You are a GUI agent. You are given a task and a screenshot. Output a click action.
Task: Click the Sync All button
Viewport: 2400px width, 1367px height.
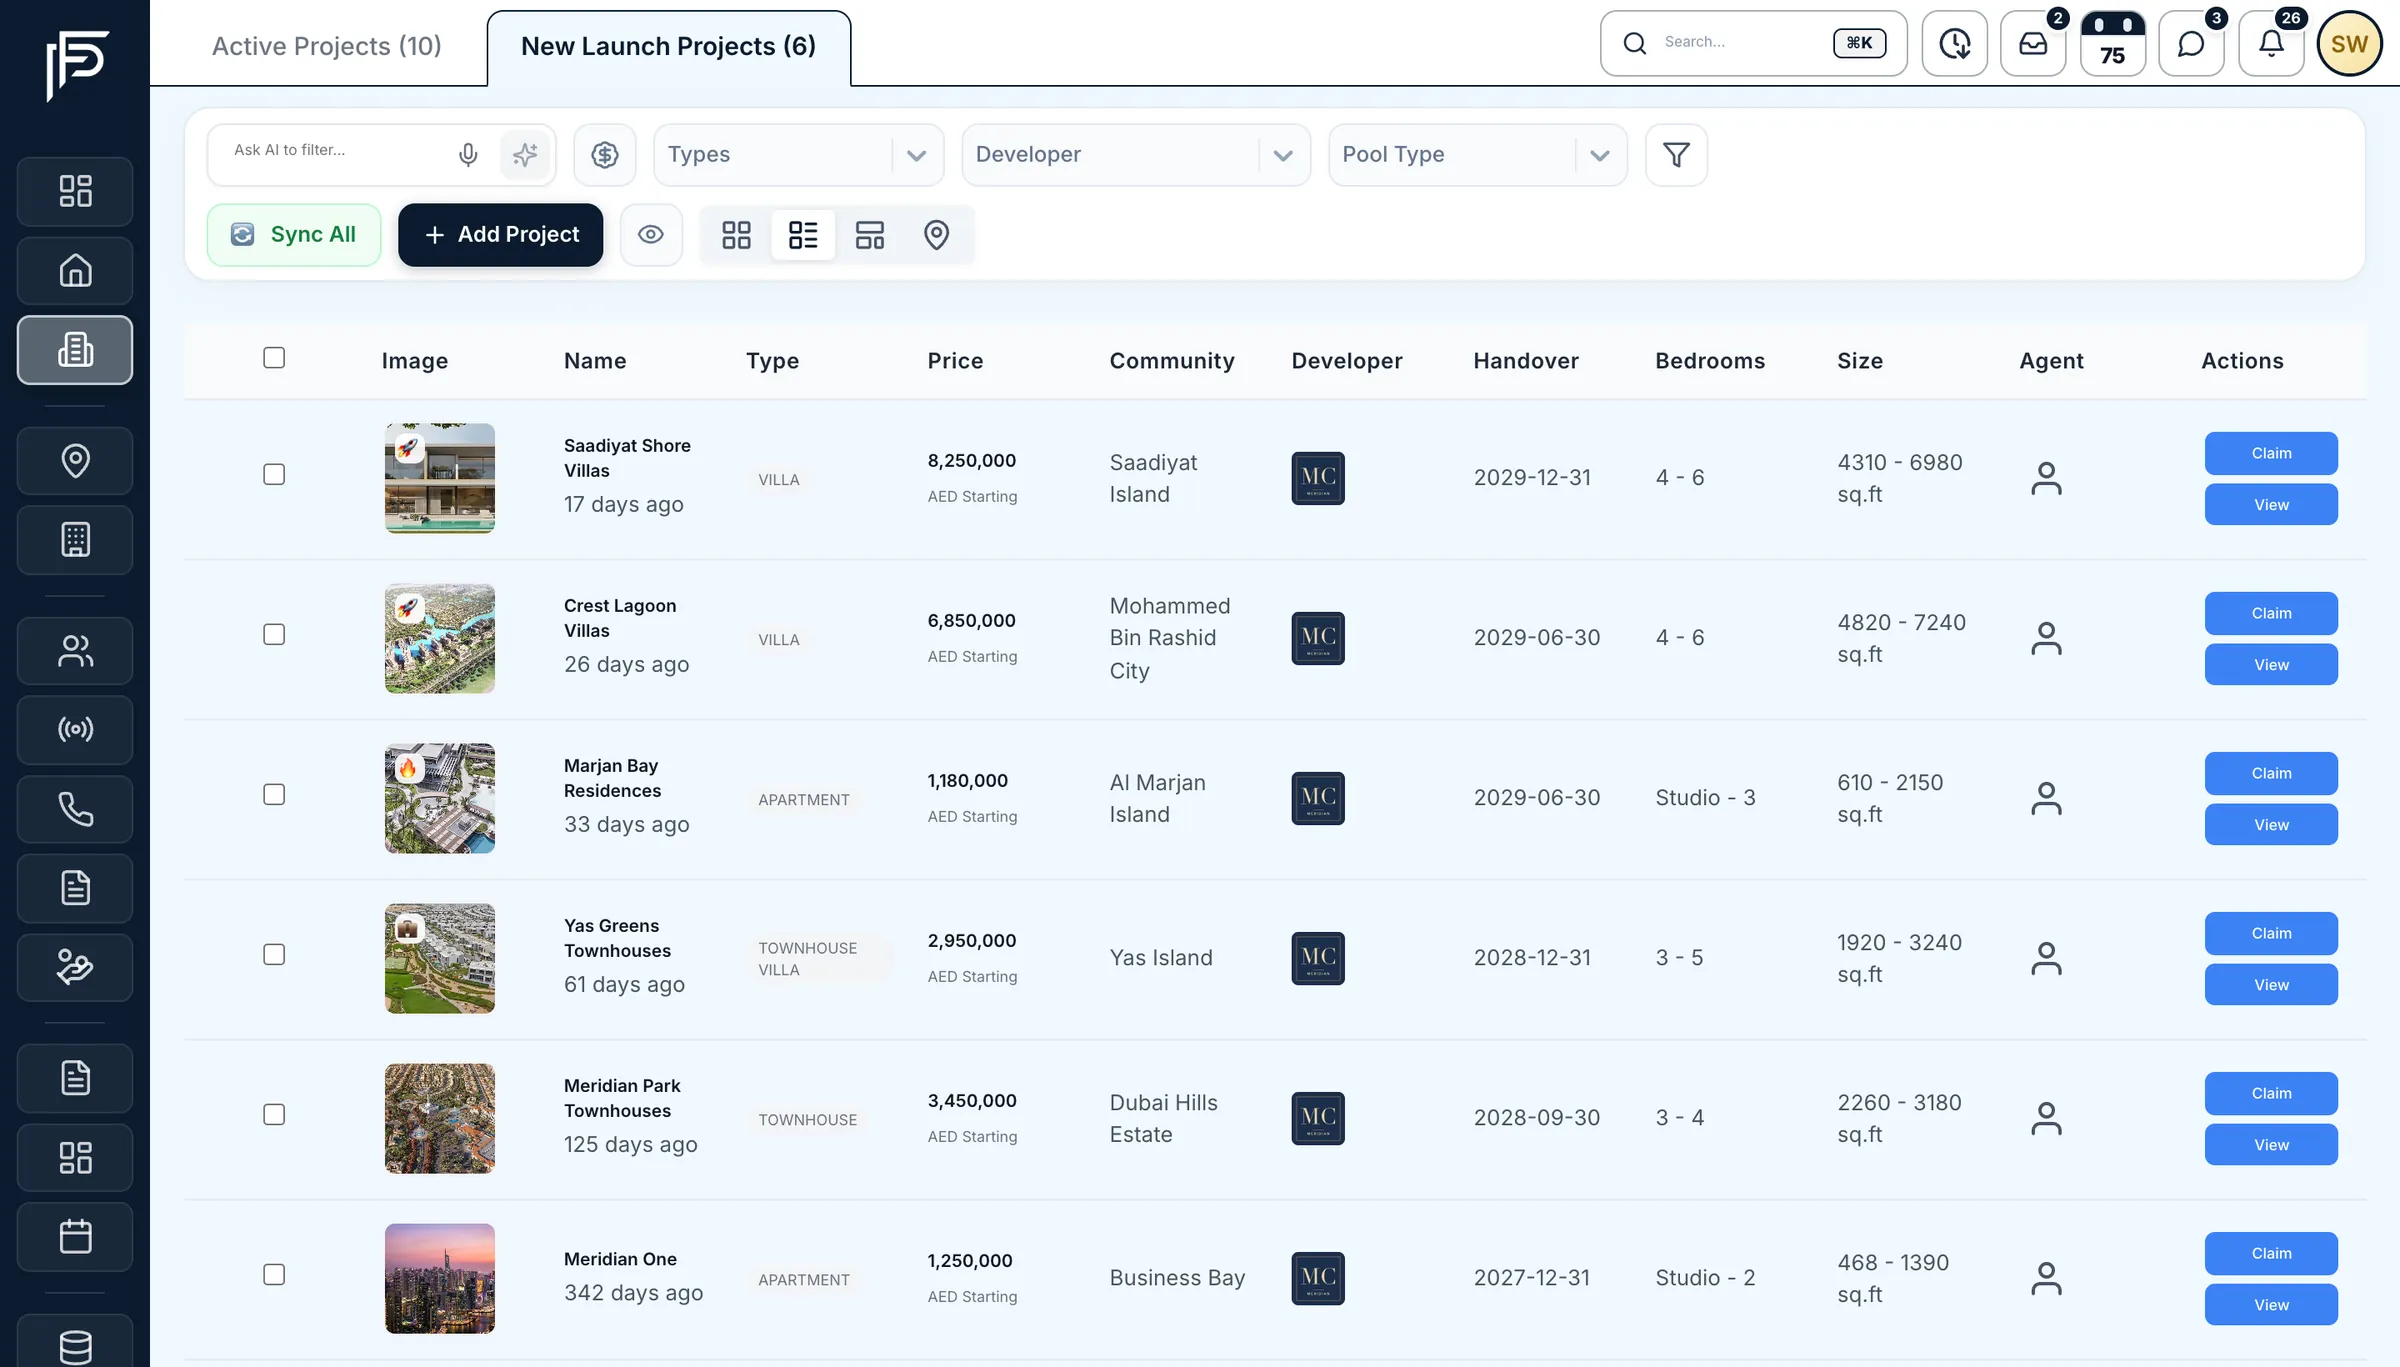point(294,235)
